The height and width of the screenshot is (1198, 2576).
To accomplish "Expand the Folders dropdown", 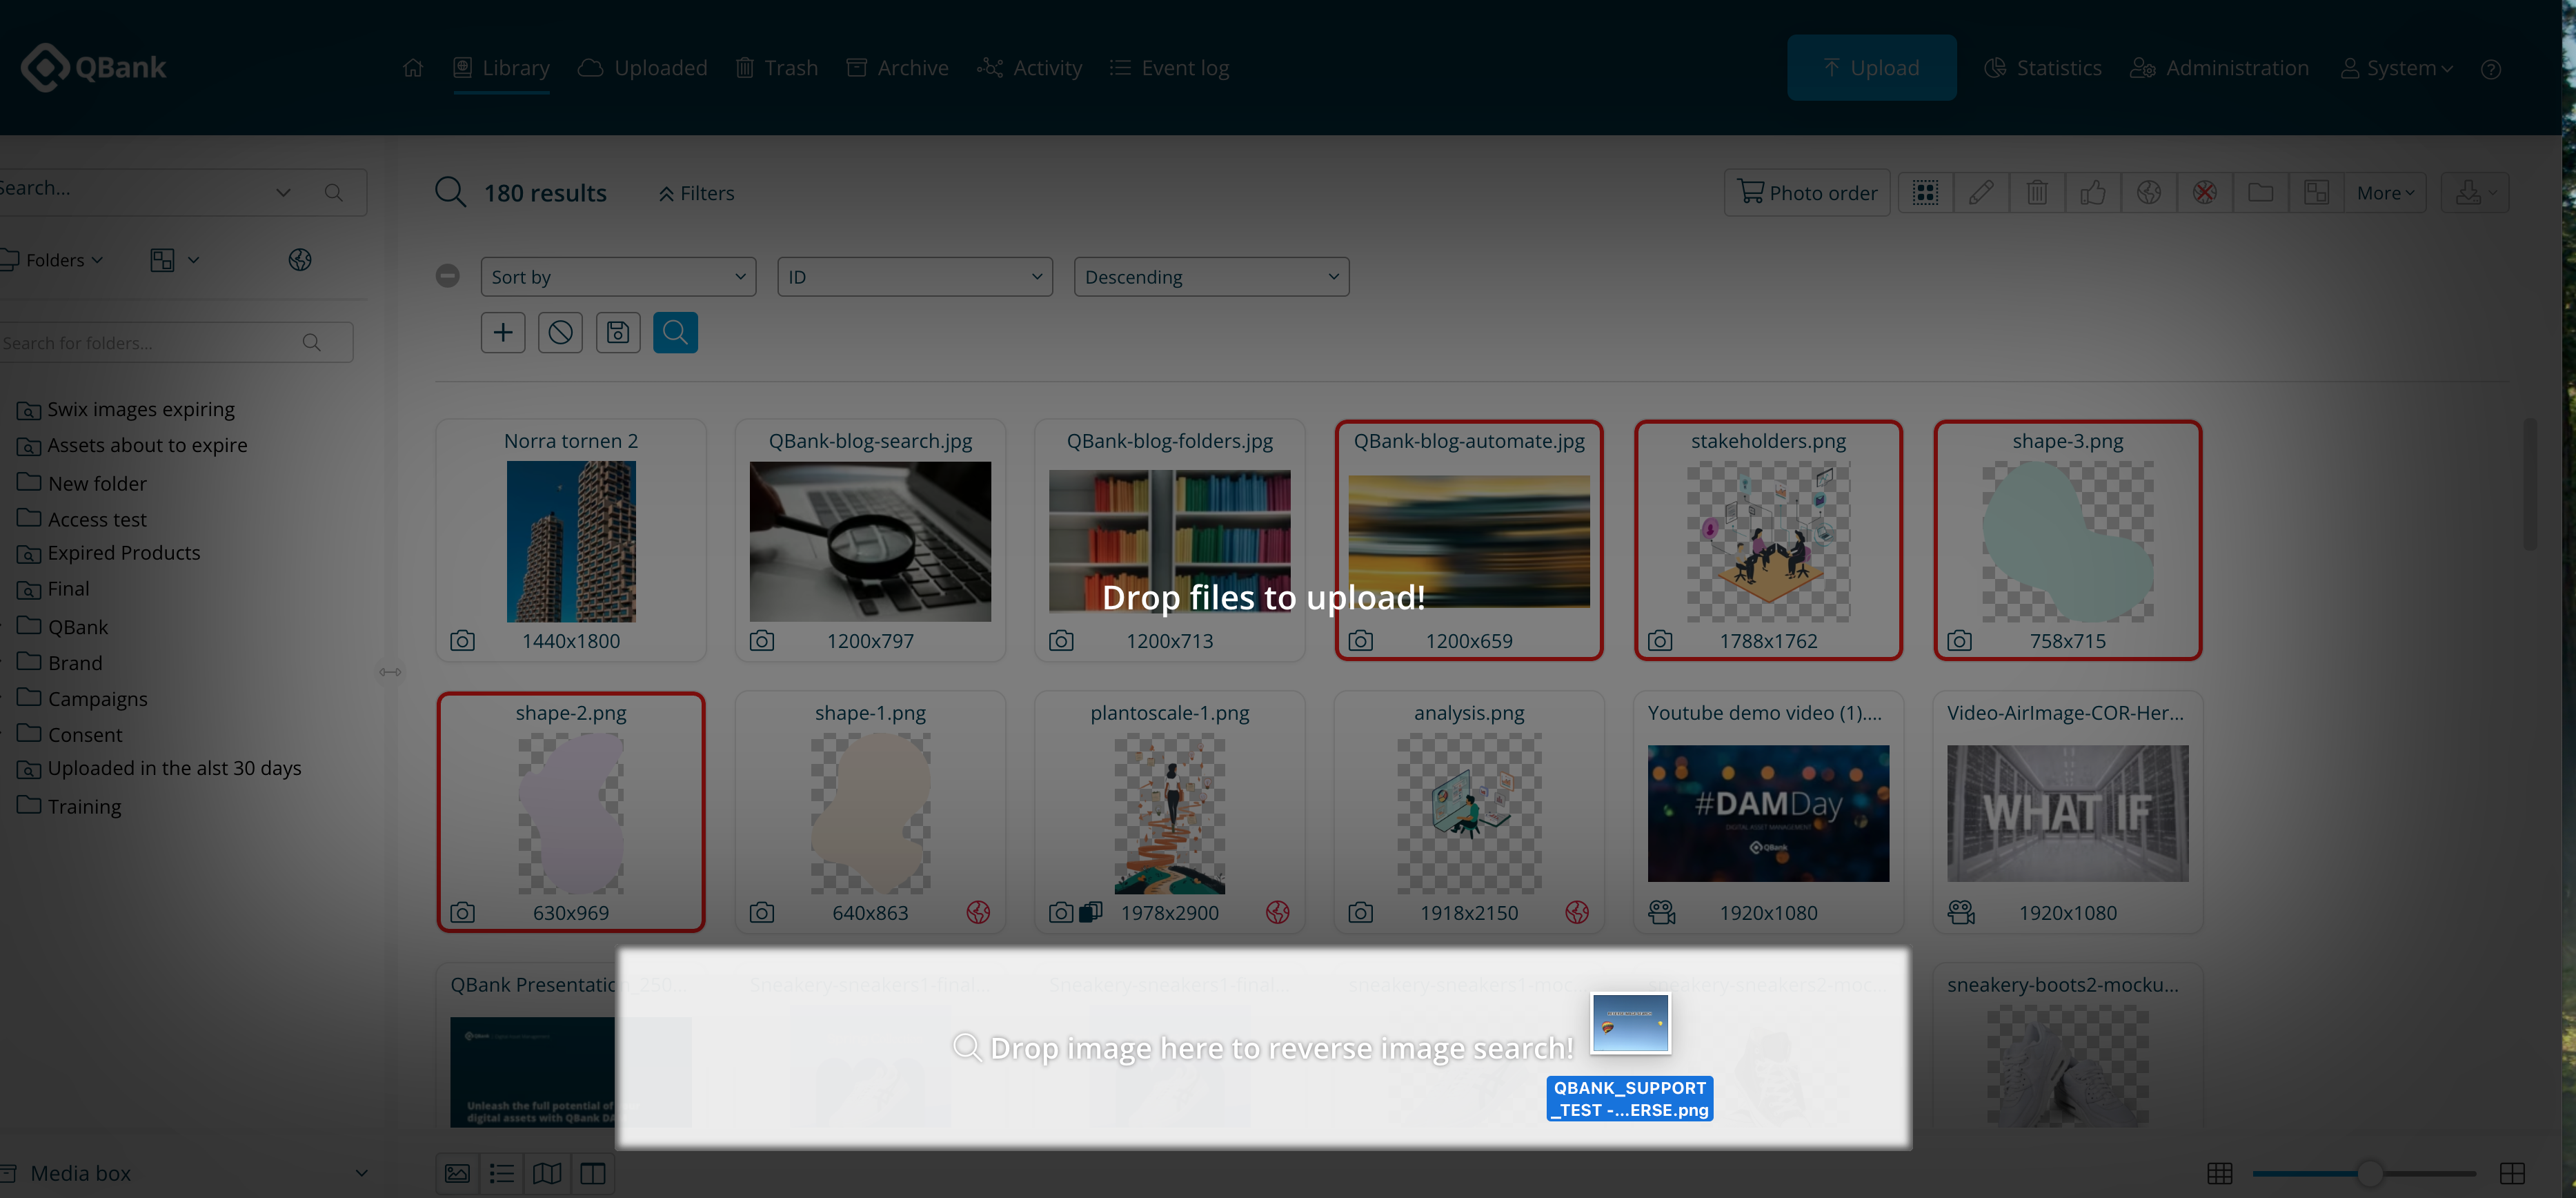I will click(52, 260).
